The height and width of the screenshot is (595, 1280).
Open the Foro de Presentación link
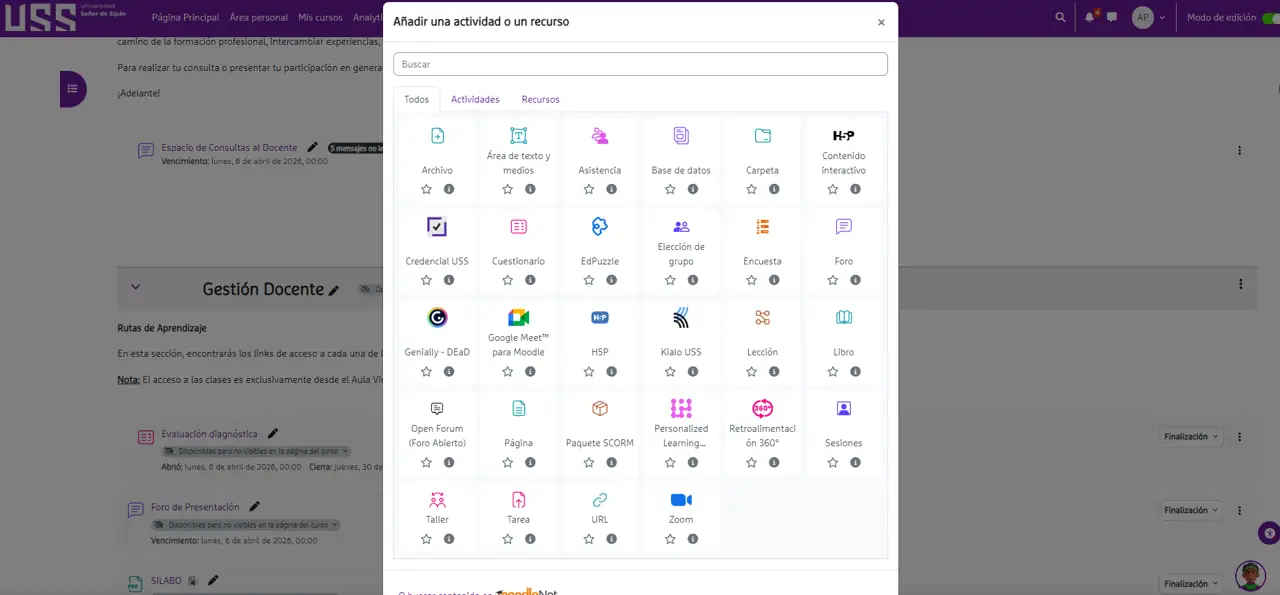tap(195, 507)
